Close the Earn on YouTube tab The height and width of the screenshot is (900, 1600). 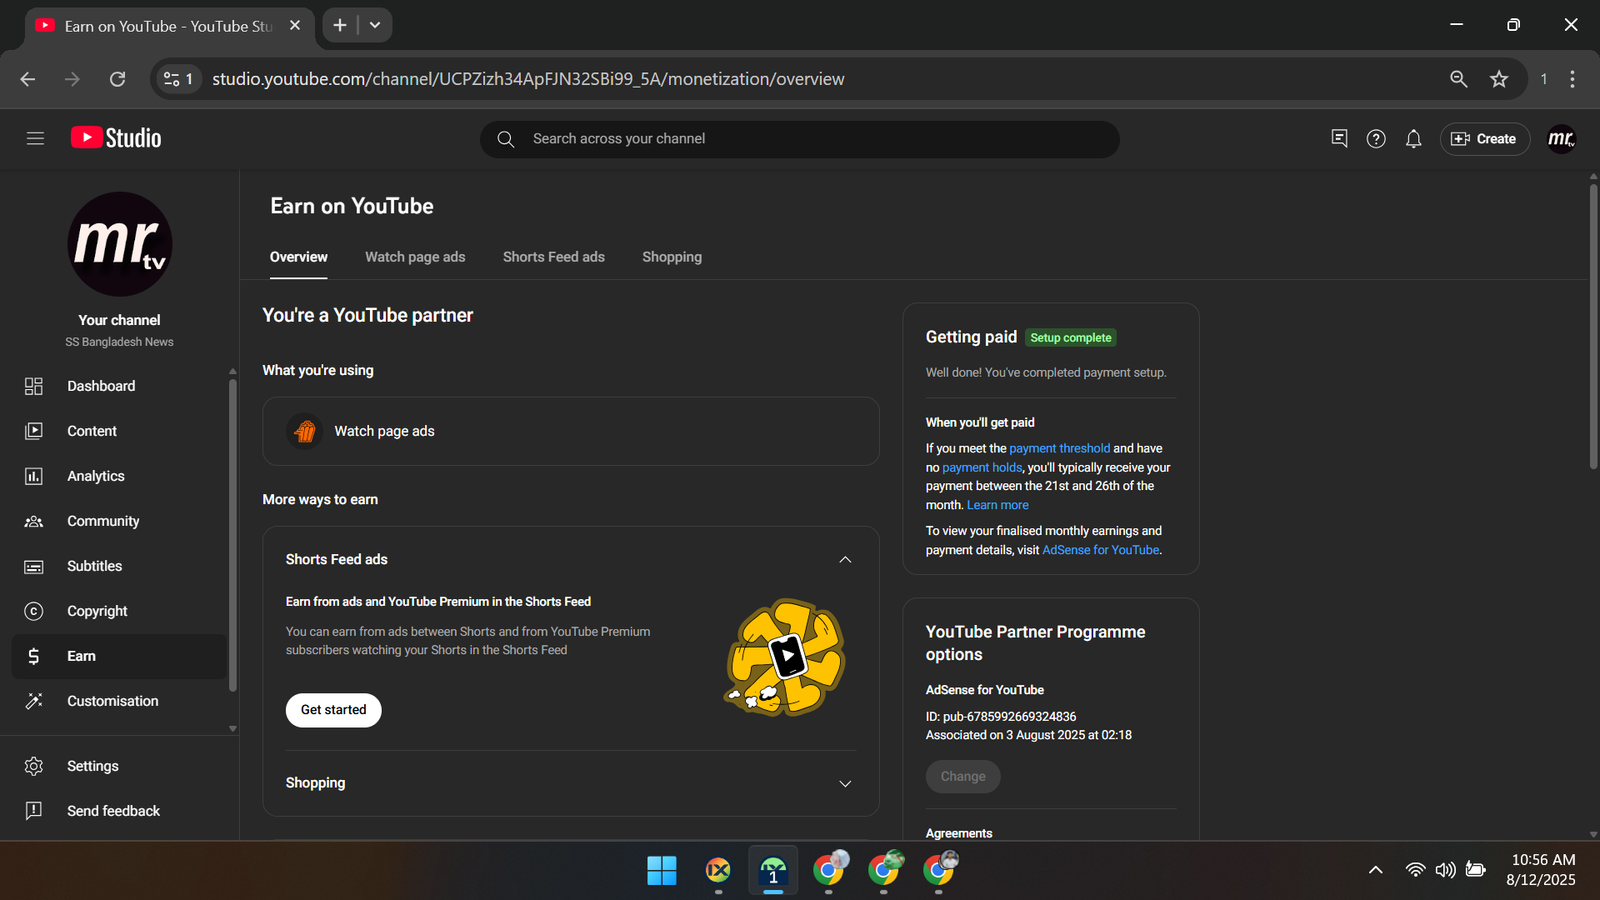click(295, 25)
